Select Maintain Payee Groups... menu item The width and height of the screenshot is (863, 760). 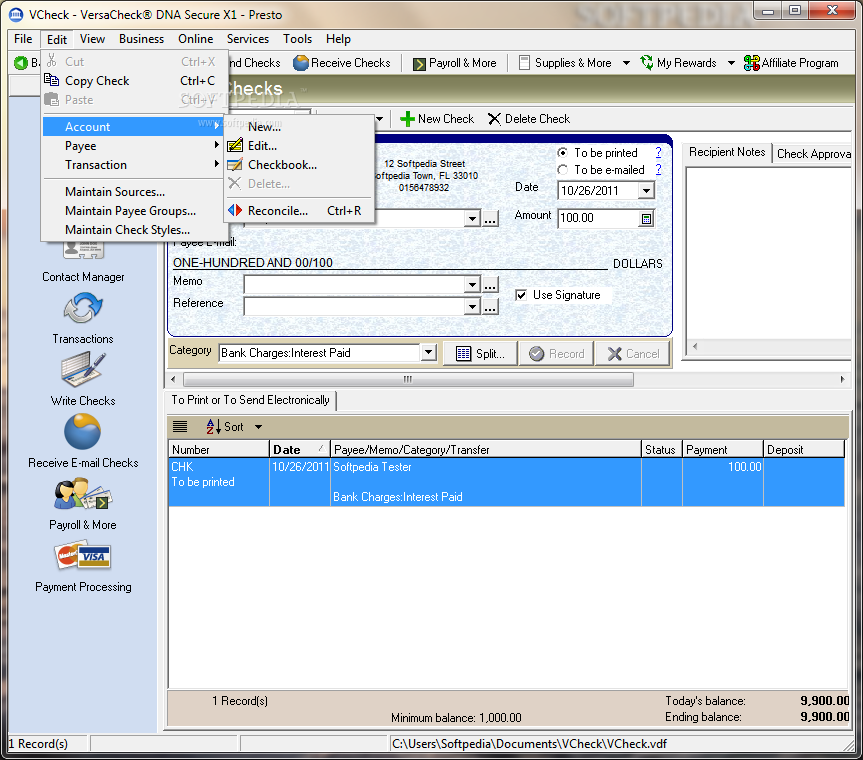pyautogui.click(x=131, y=211)
